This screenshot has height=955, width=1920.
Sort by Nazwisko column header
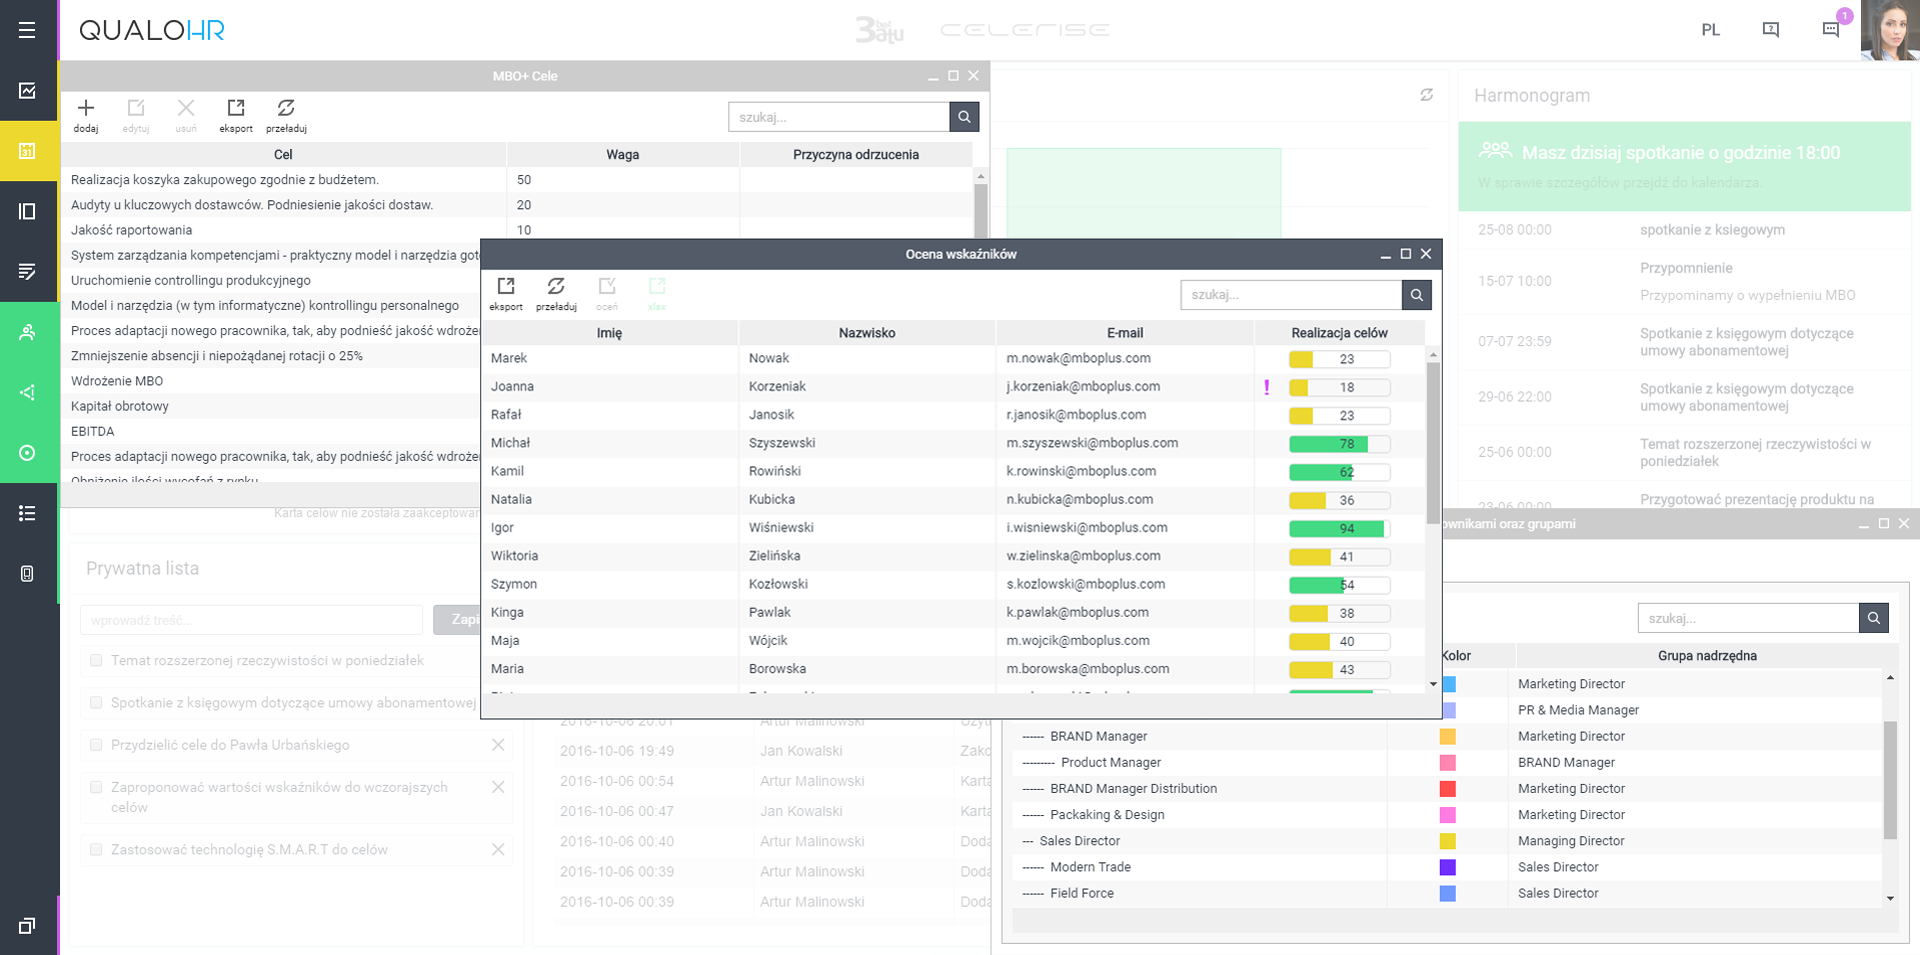(x=867, y=333)
